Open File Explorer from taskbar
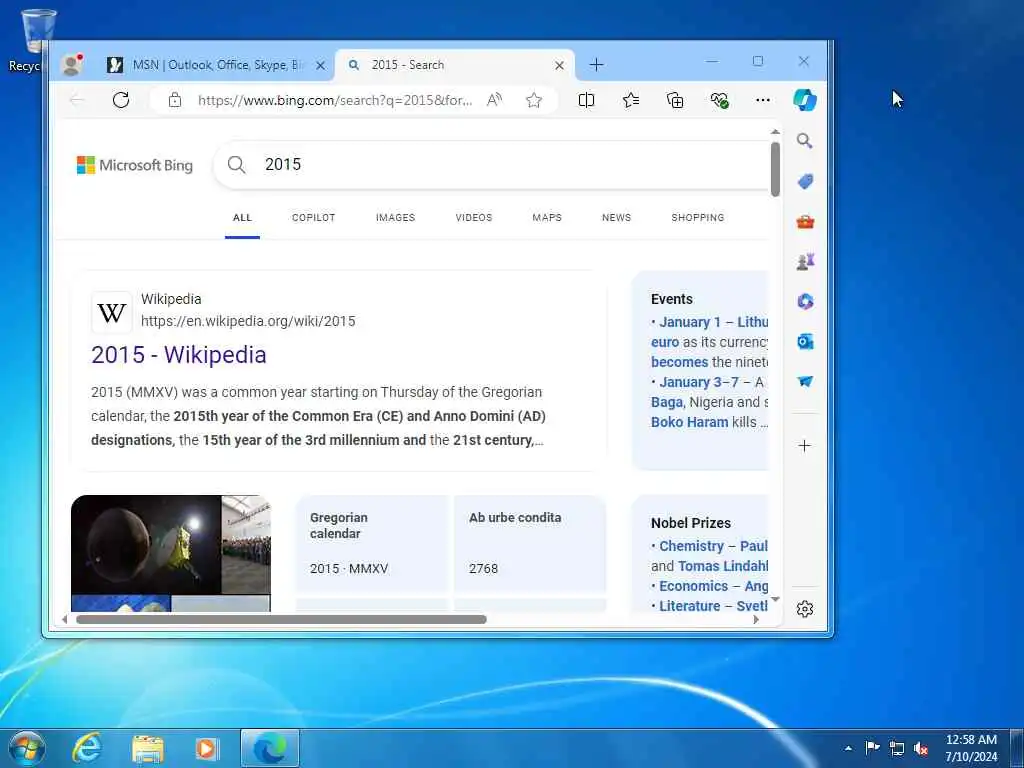The image size is (1024, 768). coord(148,748)
